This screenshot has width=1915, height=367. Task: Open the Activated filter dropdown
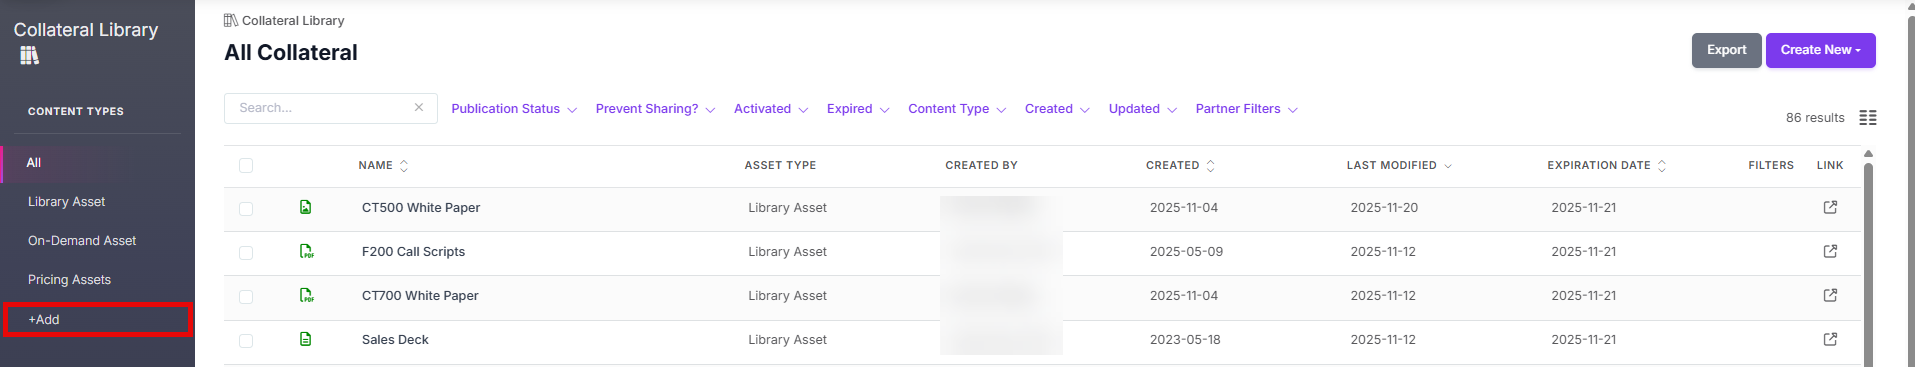(771, 109)
